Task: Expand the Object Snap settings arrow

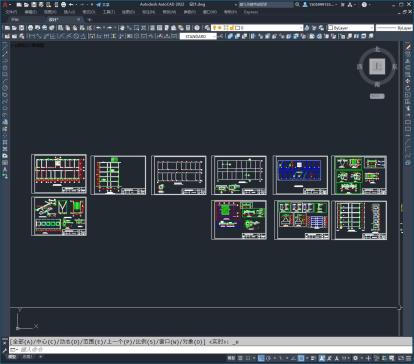Action: pyautogui.click(x=306, y=358)
